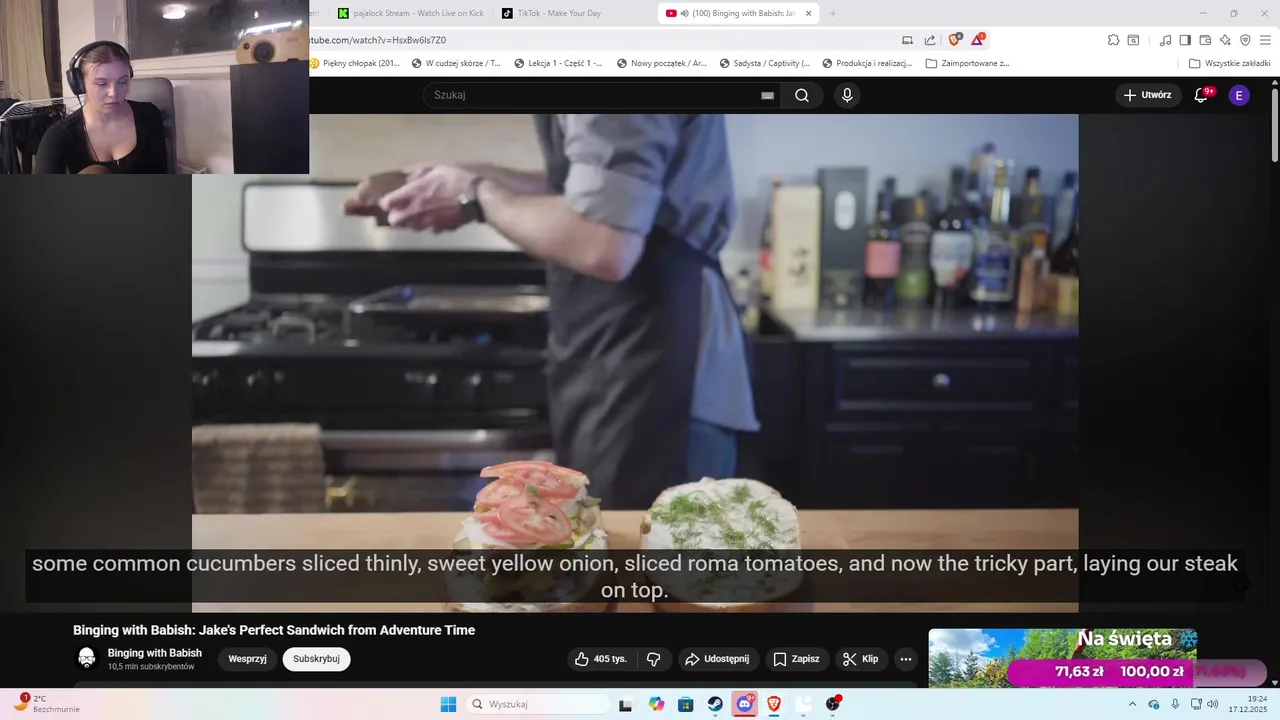The height and width of the screenshot is (720, 1280).
Task: Dislike the video with thumbs down icon
Action: click(654, 659)
